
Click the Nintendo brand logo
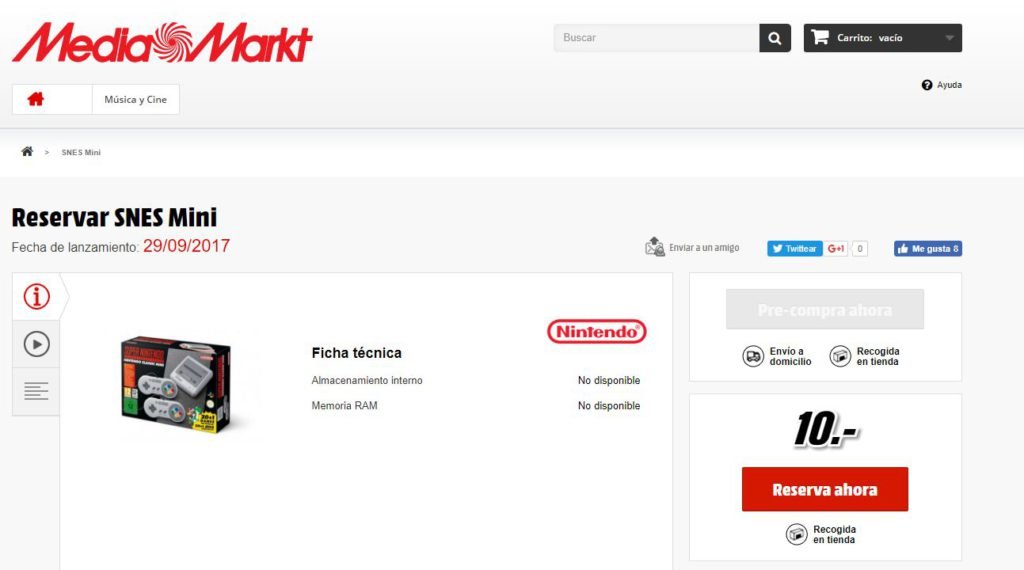pos(597,332)
